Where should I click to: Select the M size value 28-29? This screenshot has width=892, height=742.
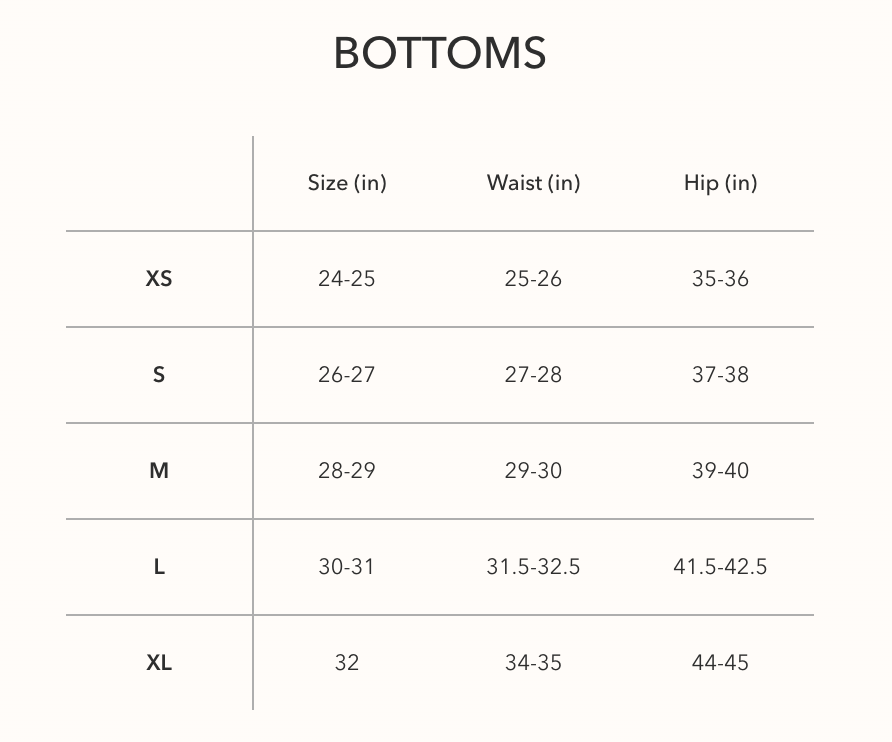[x=347, y=471]
